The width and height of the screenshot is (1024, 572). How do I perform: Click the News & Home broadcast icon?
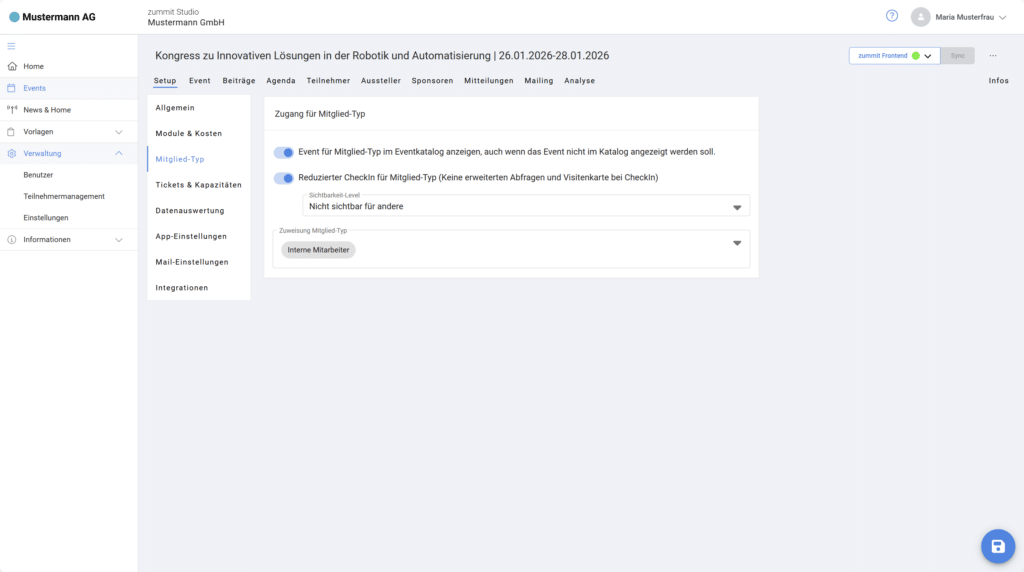12,110
